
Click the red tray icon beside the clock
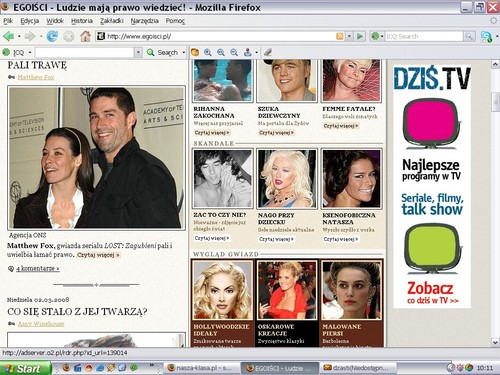click(460, 368)
